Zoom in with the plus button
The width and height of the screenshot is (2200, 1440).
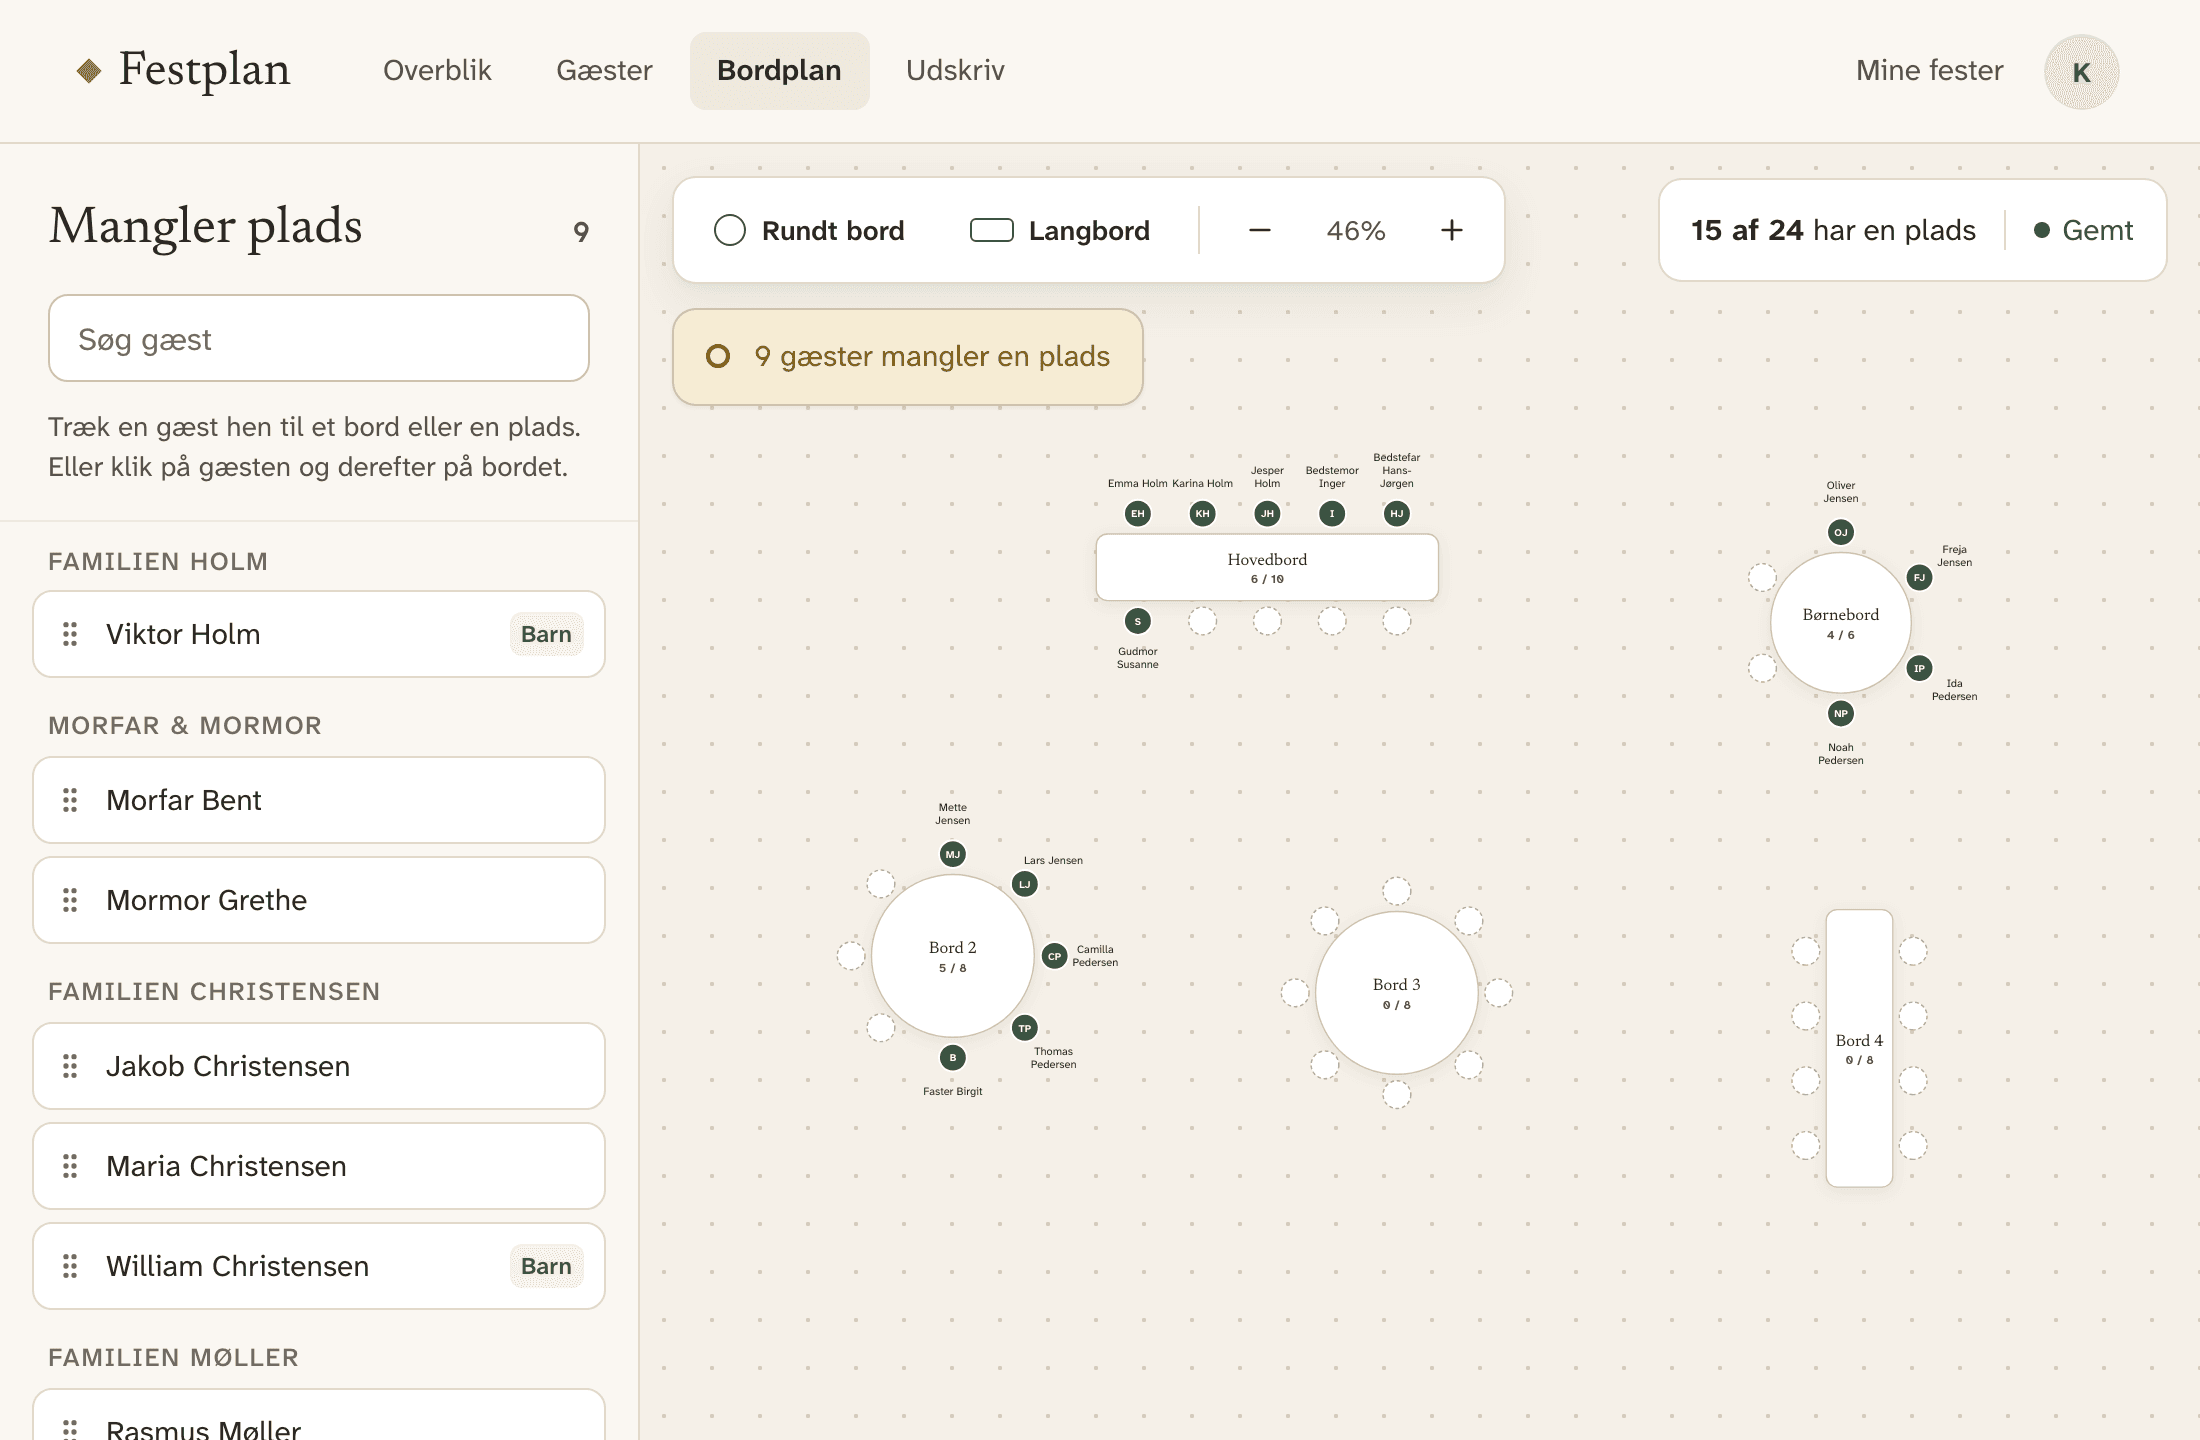coord(1452,230)
